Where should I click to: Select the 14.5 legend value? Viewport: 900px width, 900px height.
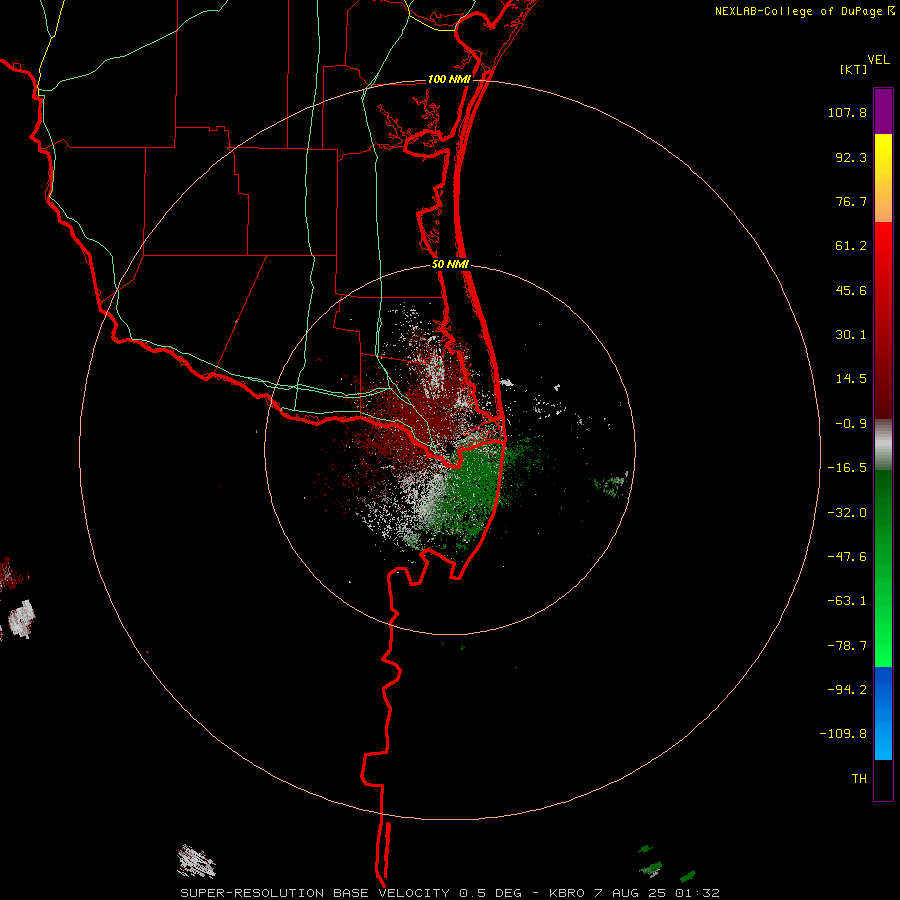tap(851, 379)
